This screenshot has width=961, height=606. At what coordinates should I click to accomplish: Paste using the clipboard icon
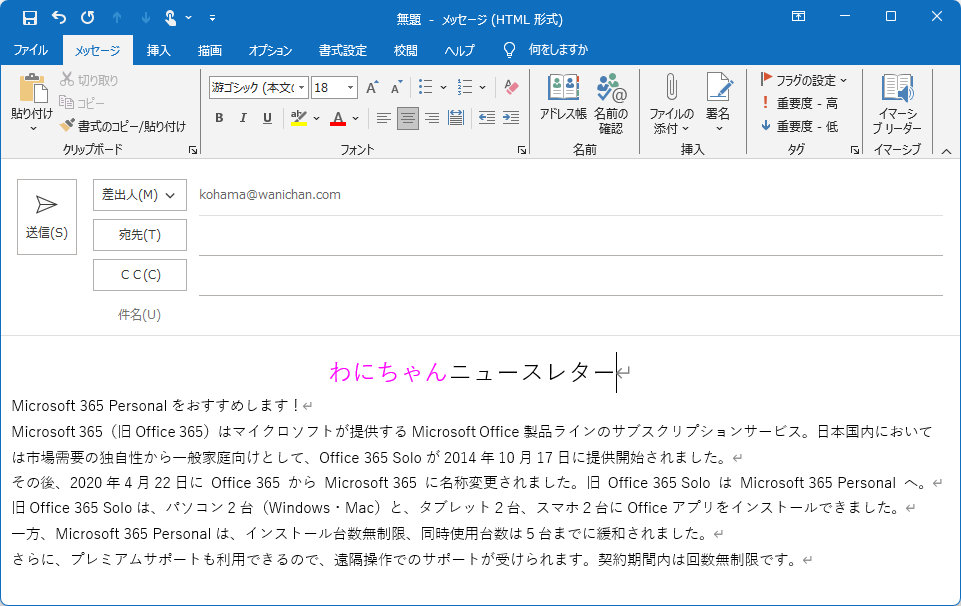(x=32, y=89)
